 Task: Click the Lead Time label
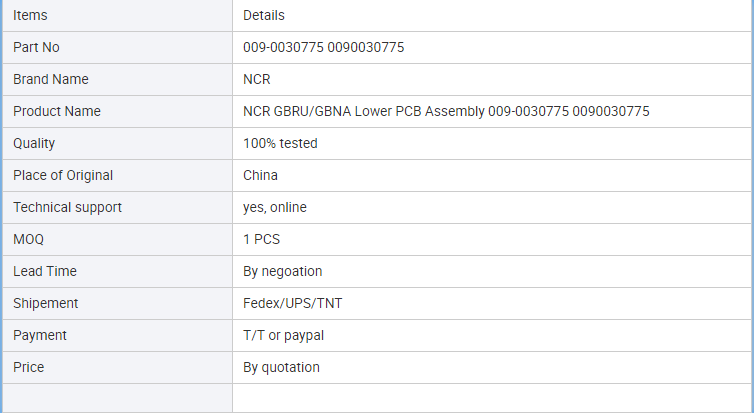click(x=45, y=271)
